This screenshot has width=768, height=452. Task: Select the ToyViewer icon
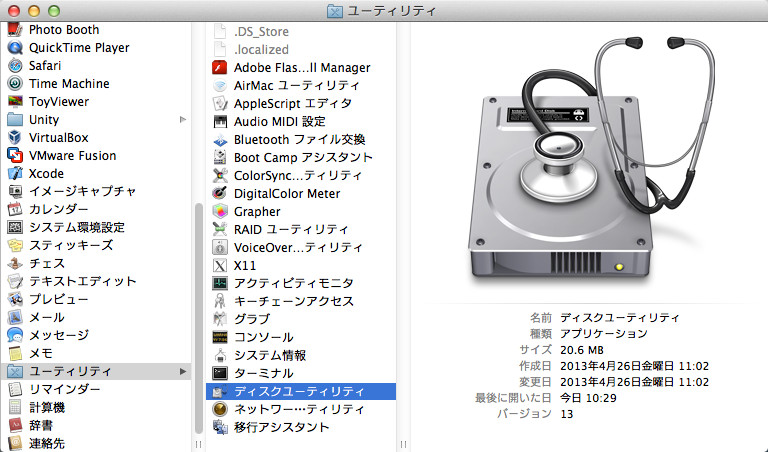(15, 101)
